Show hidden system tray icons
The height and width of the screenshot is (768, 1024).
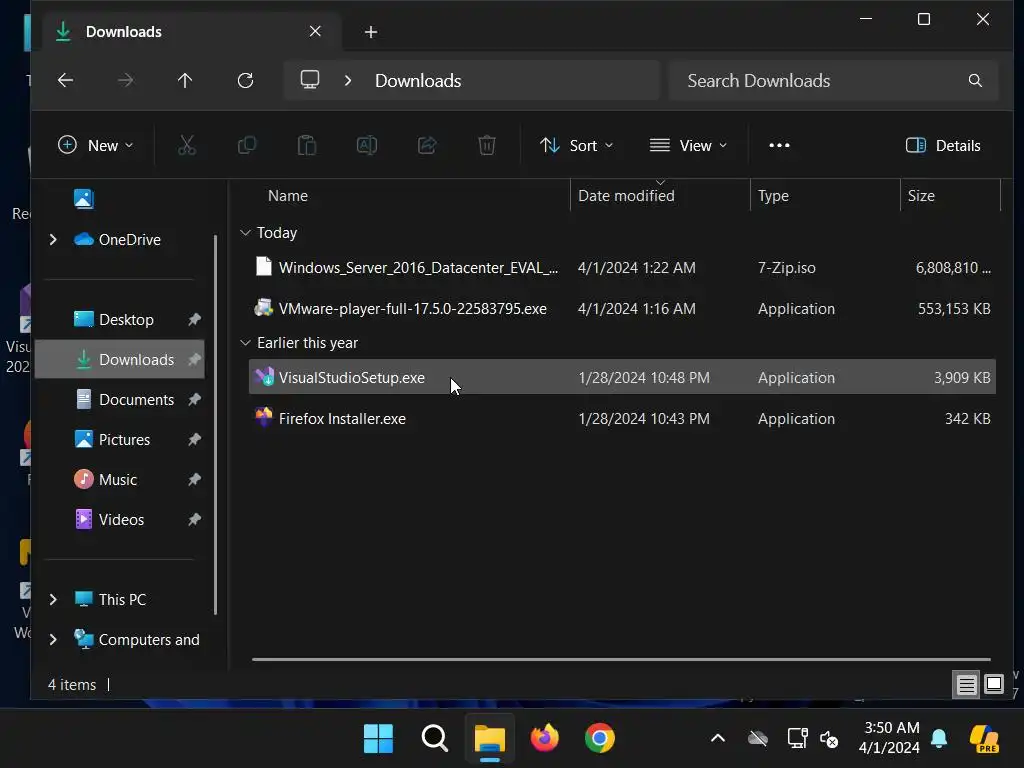(718, 739)
